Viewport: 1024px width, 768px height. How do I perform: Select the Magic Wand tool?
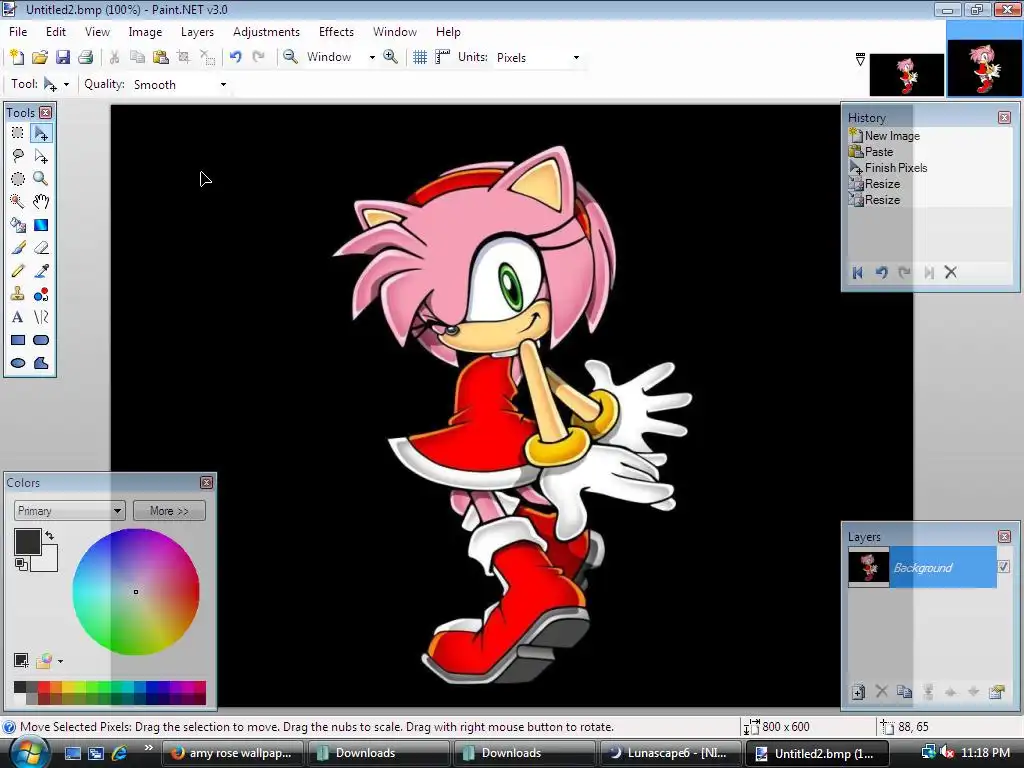coord(18,202)
